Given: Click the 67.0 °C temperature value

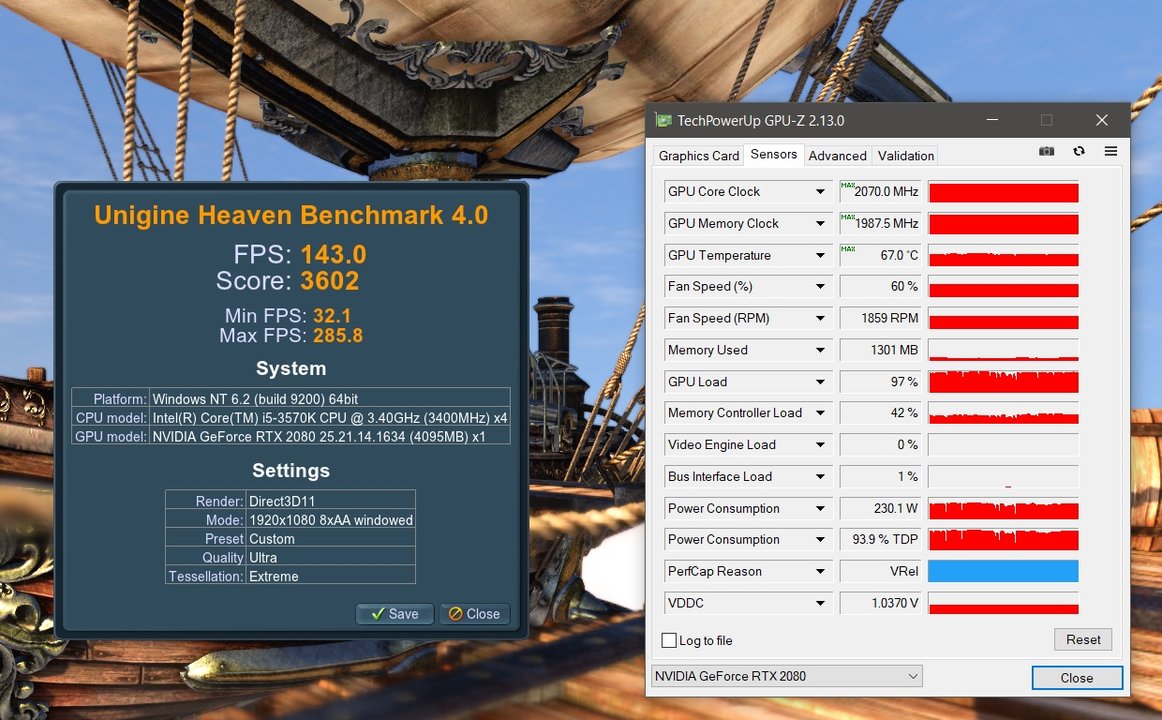Looking at the screenshot, I should (880, 256).
